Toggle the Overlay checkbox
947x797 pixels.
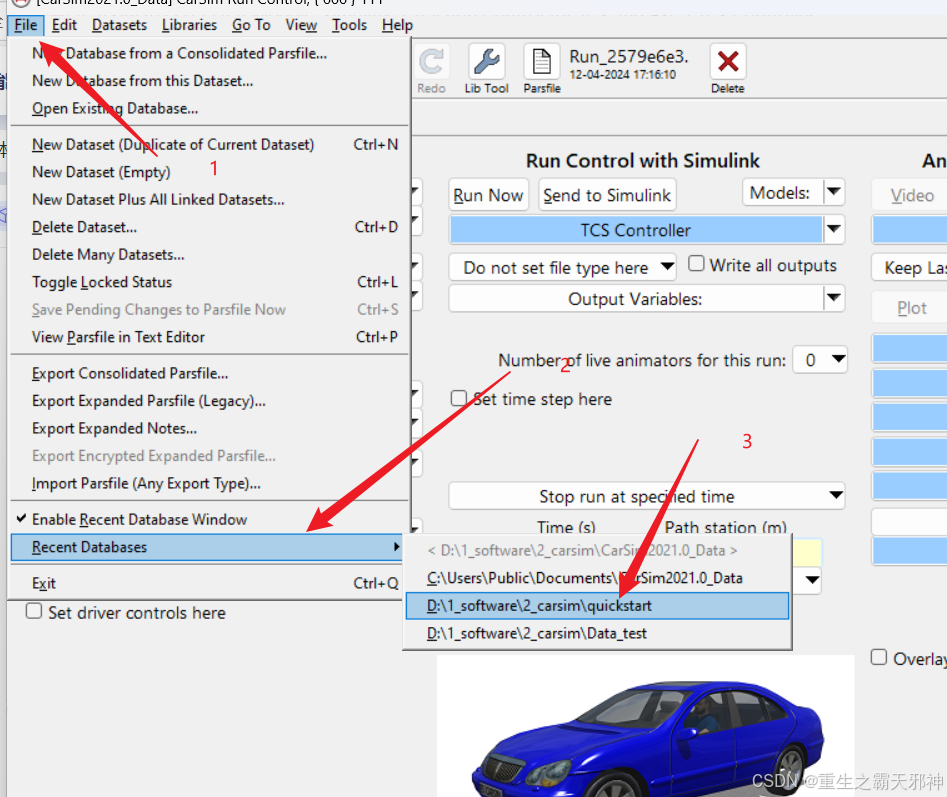(x=879, y=658)
